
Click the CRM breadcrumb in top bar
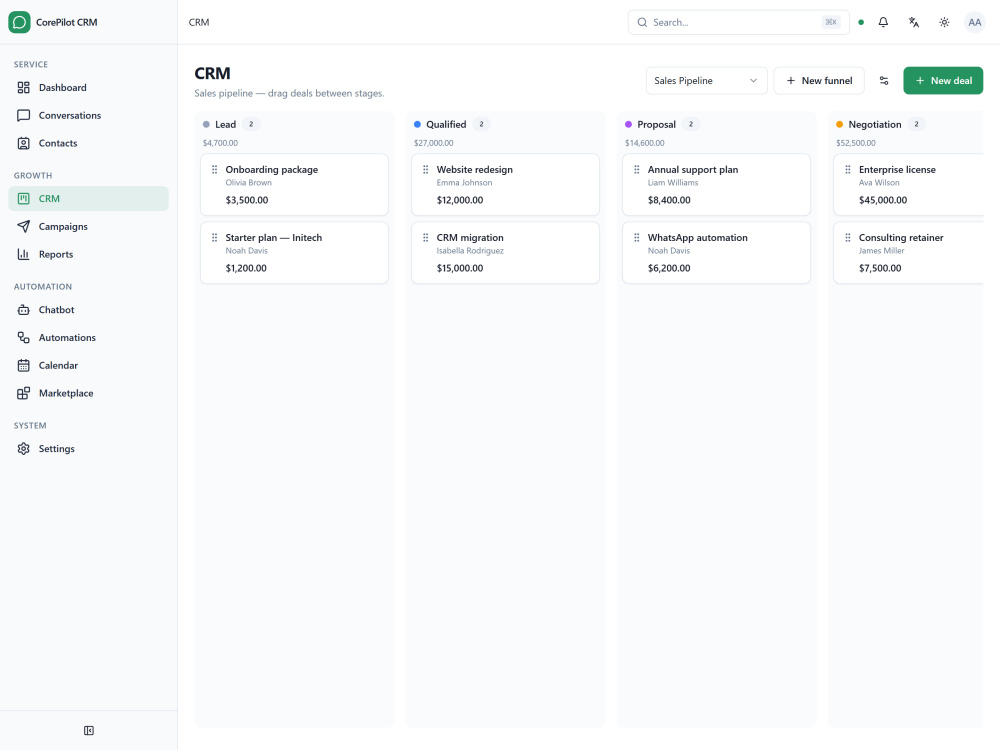pos(199,22)
